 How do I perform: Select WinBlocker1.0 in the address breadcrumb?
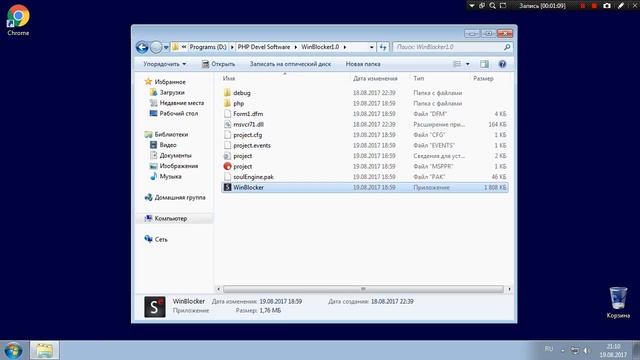tap(320, 47)
